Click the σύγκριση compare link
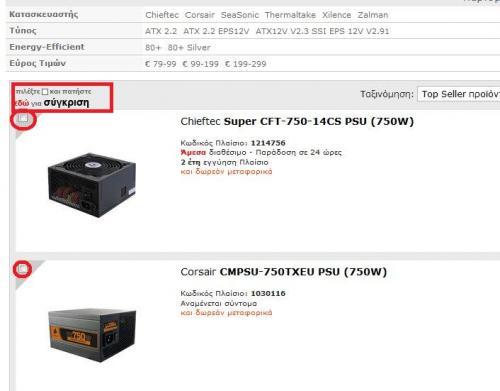Image resolution: width=500 pixels, height=391 pixels. (66, 102)
